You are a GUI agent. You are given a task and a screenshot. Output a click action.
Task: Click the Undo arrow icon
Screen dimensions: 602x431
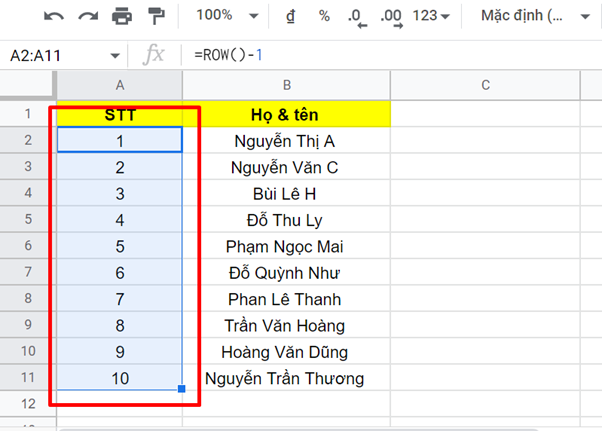coord(54,17)
